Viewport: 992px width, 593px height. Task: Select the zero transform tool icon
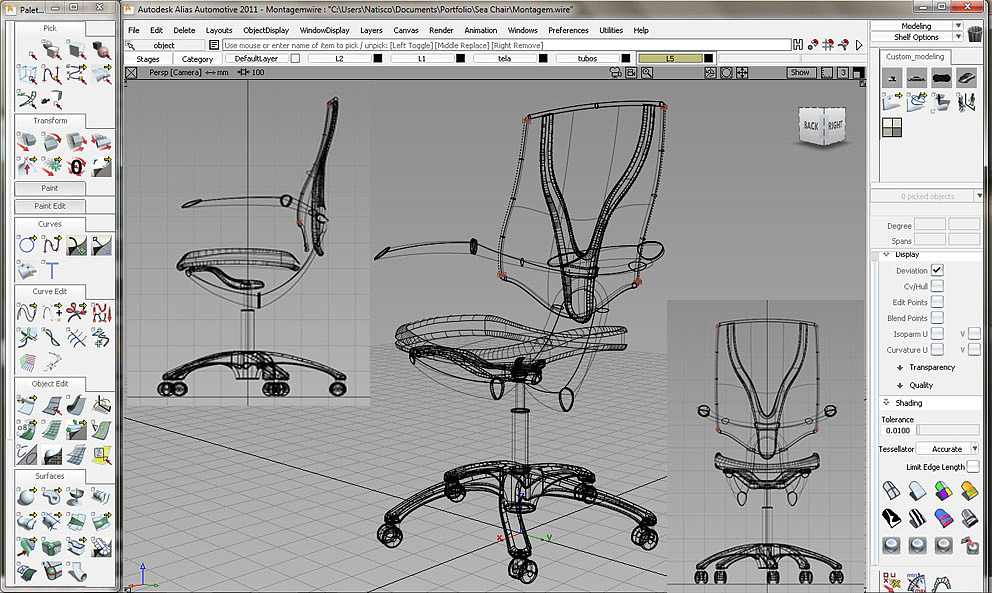point(76,165)
